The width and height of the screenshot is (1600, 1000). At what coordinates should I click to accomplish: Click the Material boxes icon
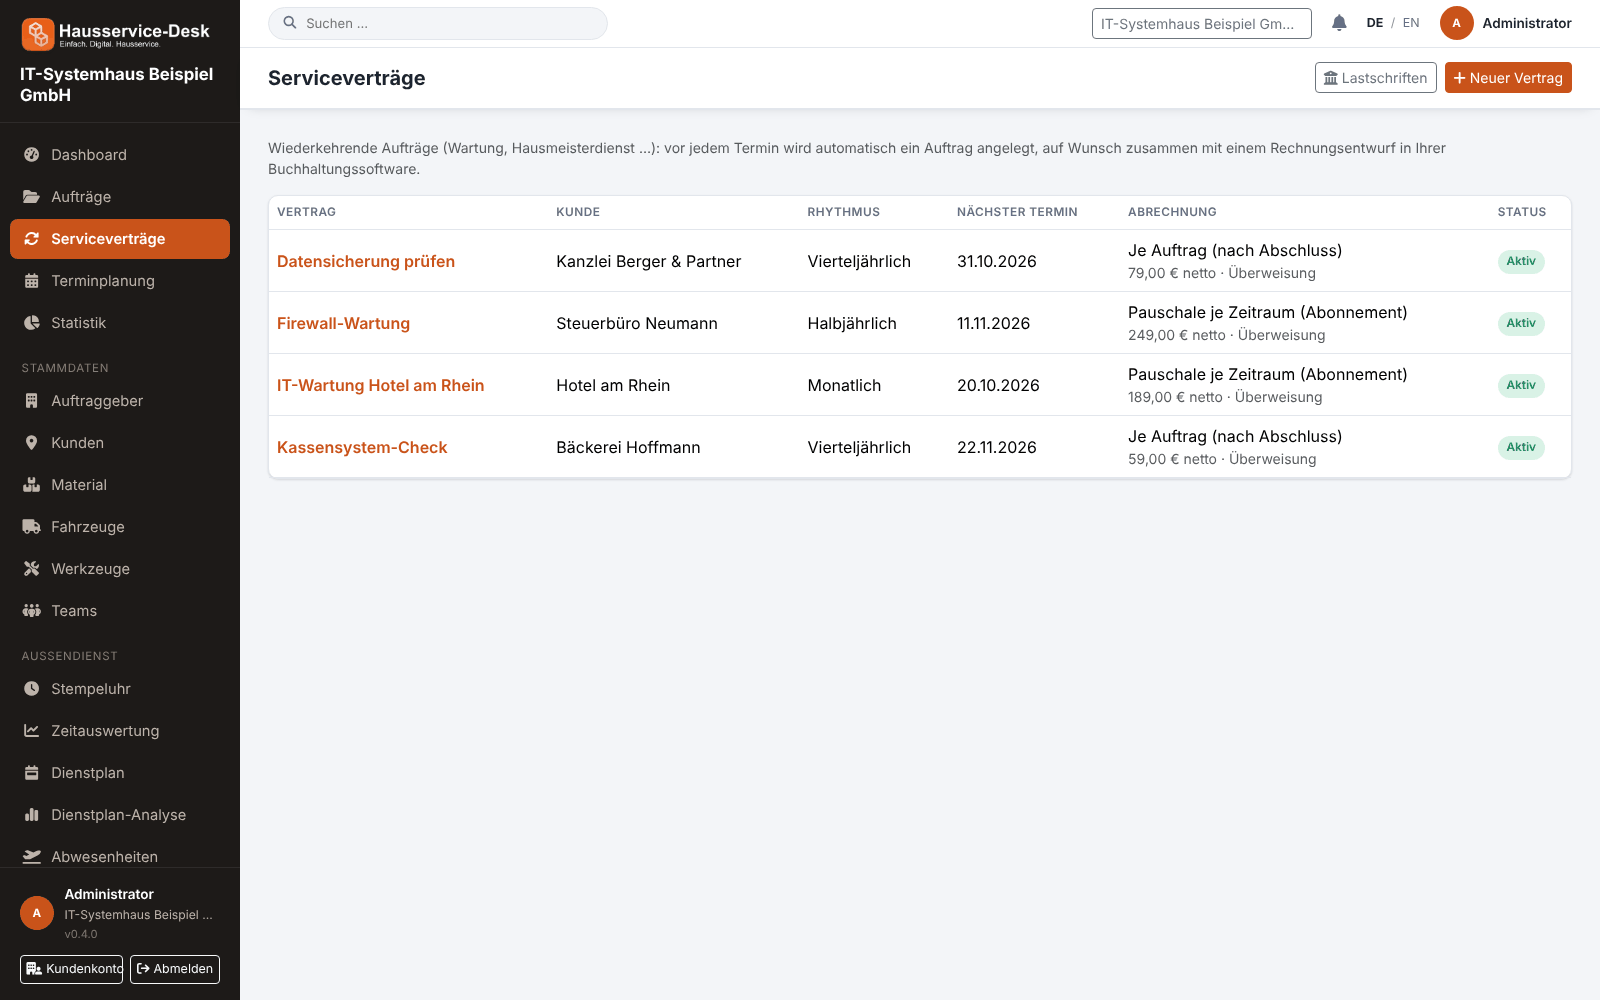32,485
